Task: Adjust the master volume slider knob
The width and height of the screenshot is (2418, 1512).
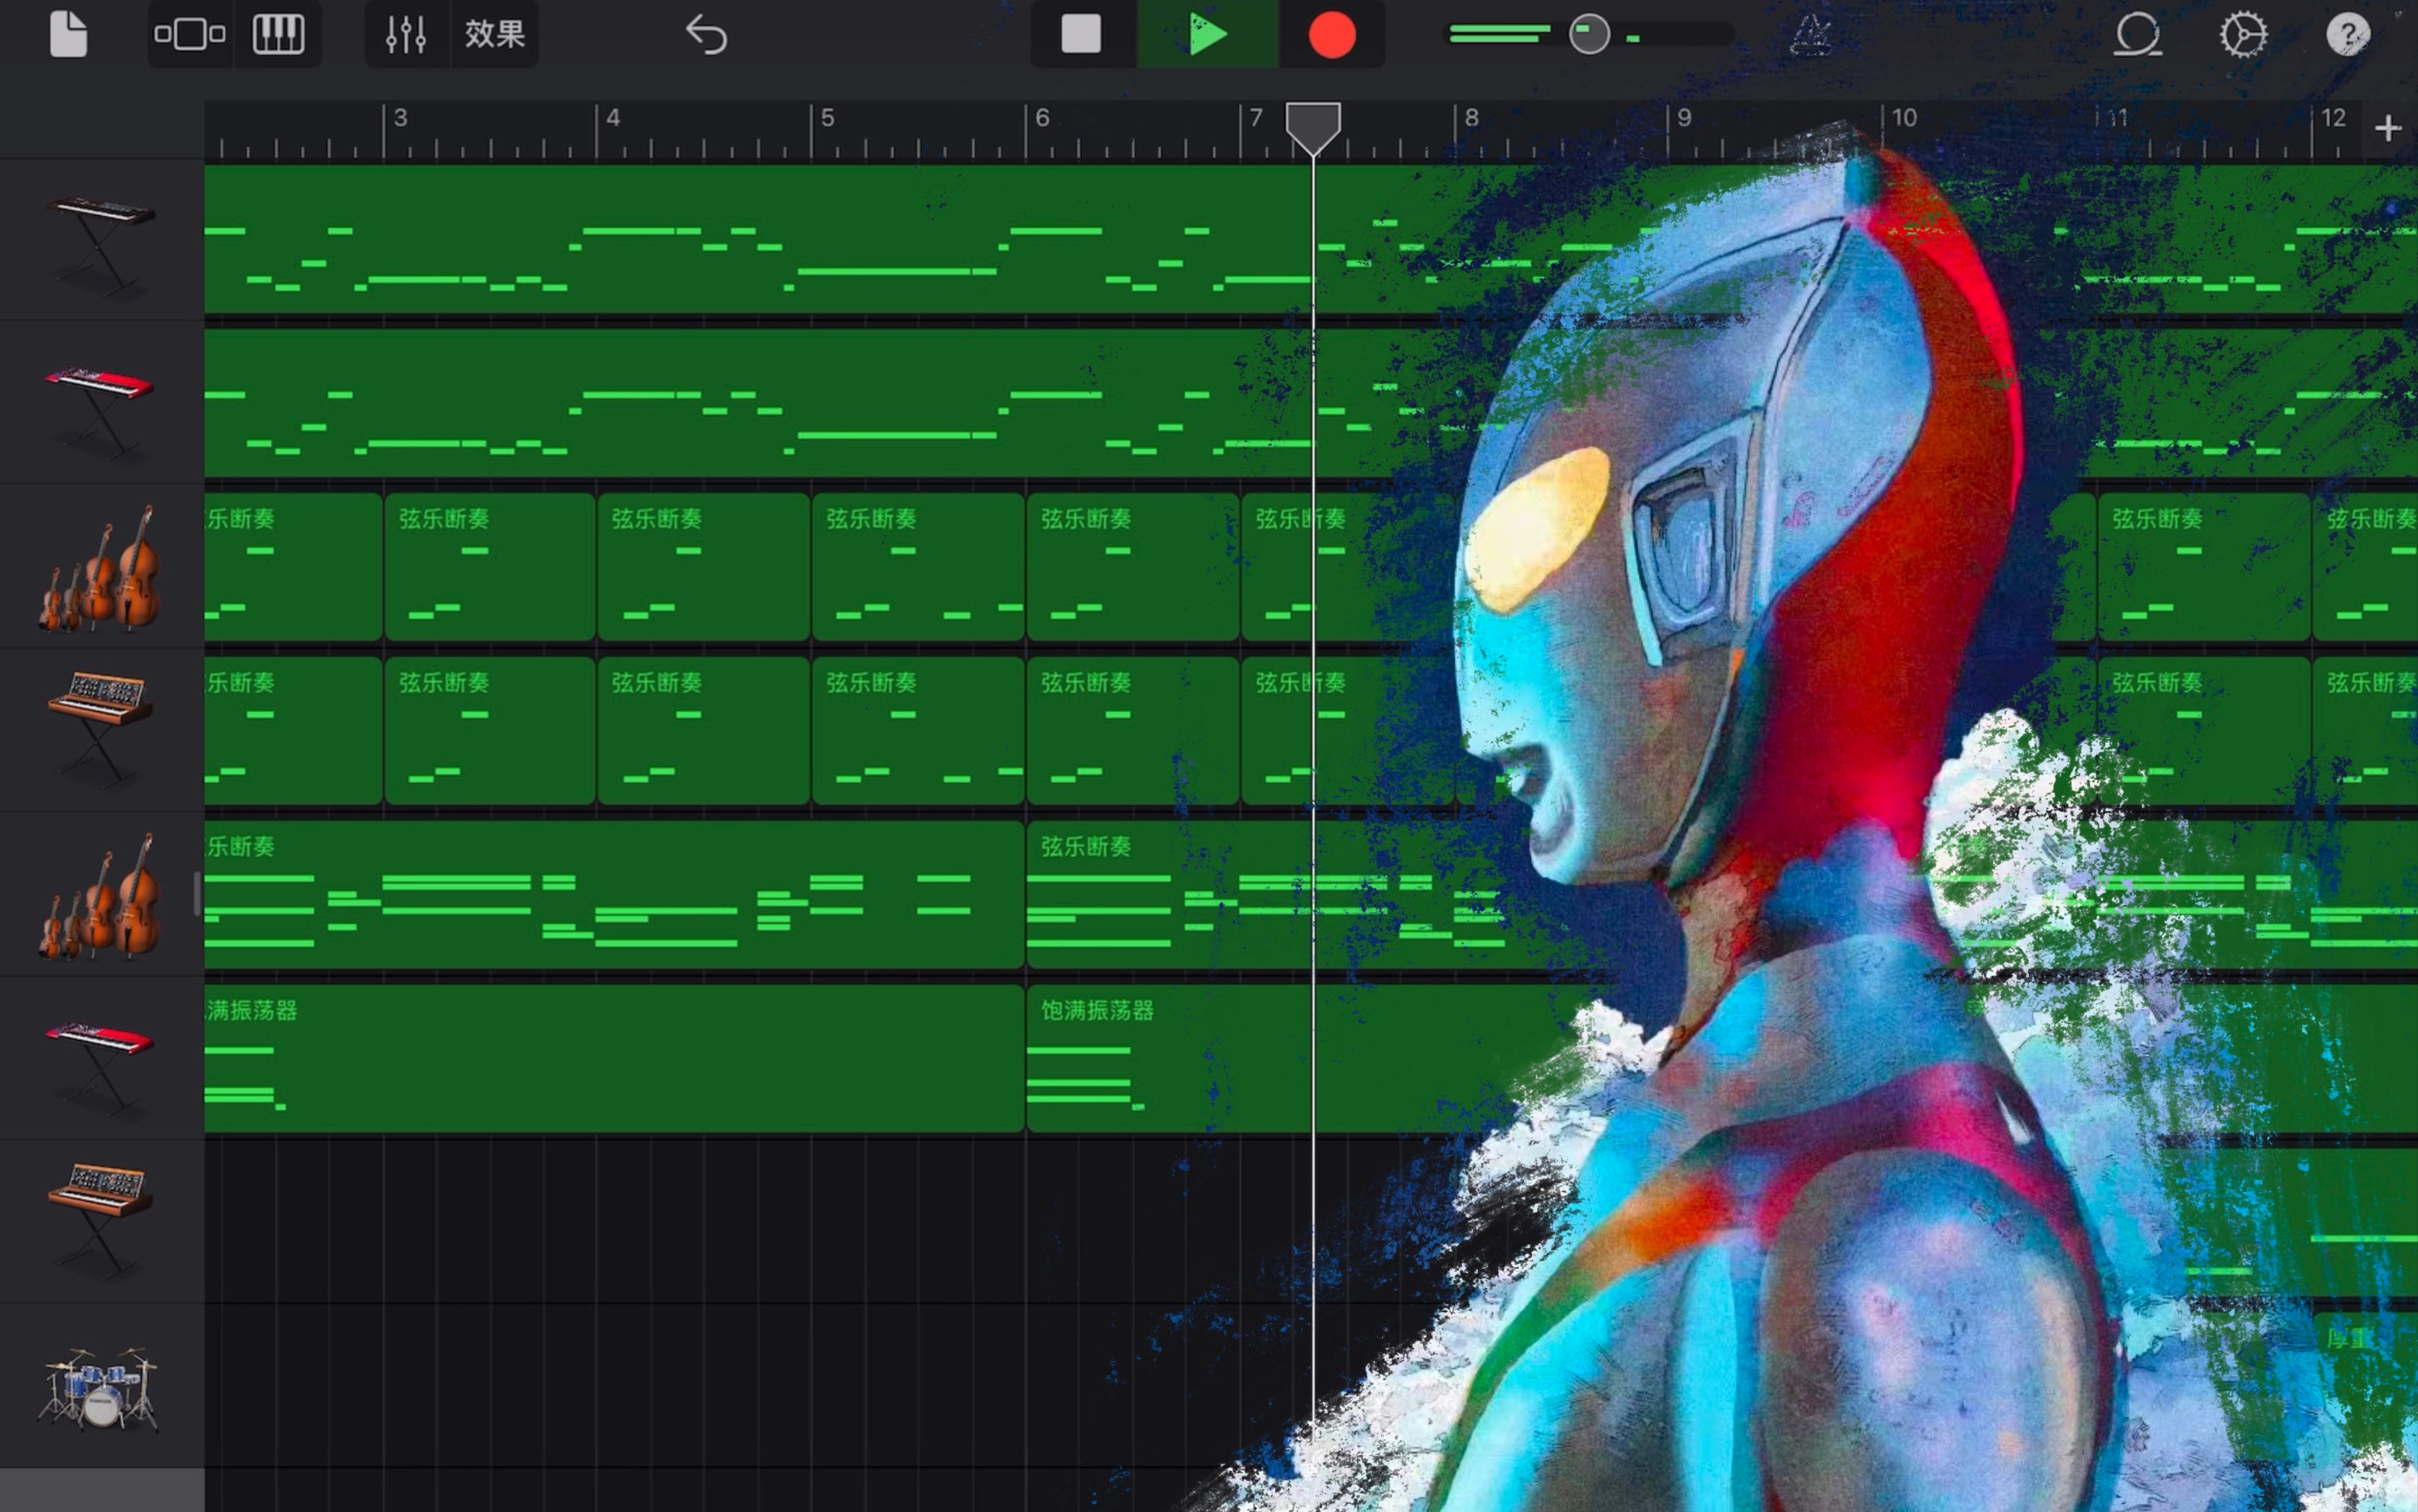Action: pyautogui.click(x=1589, y=34)
